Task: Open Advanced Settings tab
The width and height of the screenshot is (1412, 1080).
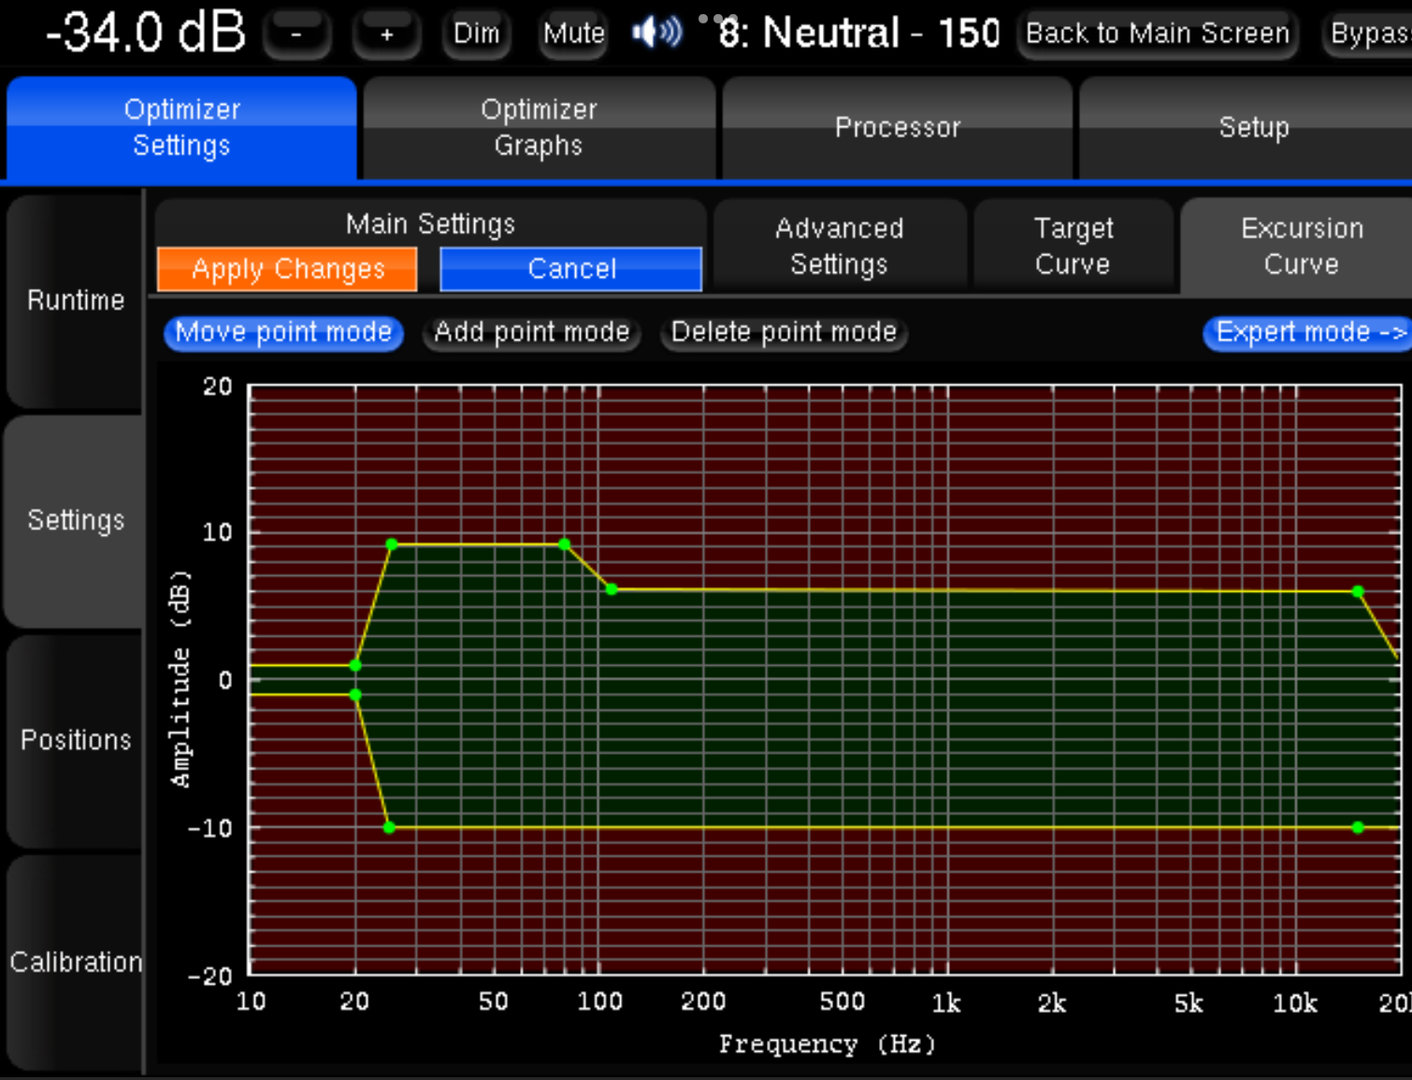Action: pos(839,246)
